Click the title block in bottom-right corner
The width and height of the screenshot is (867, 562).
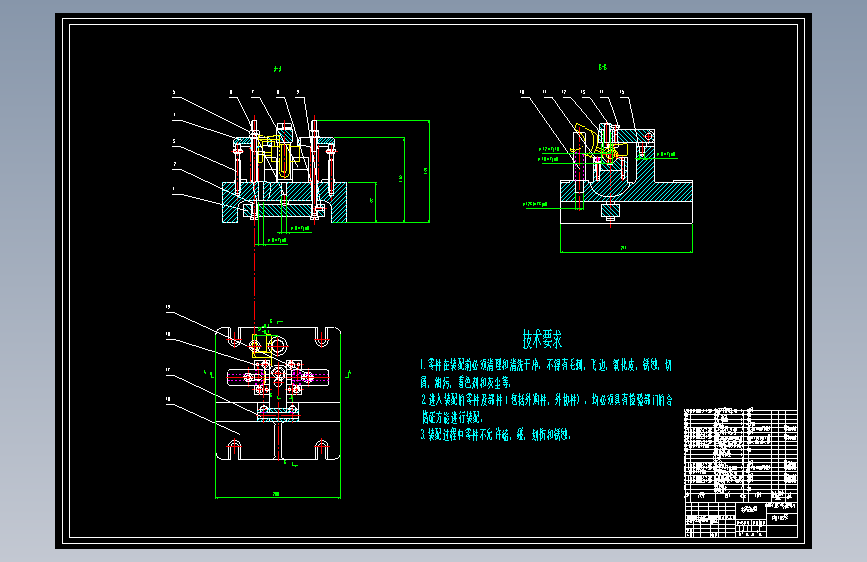click(x=741, y=519)
